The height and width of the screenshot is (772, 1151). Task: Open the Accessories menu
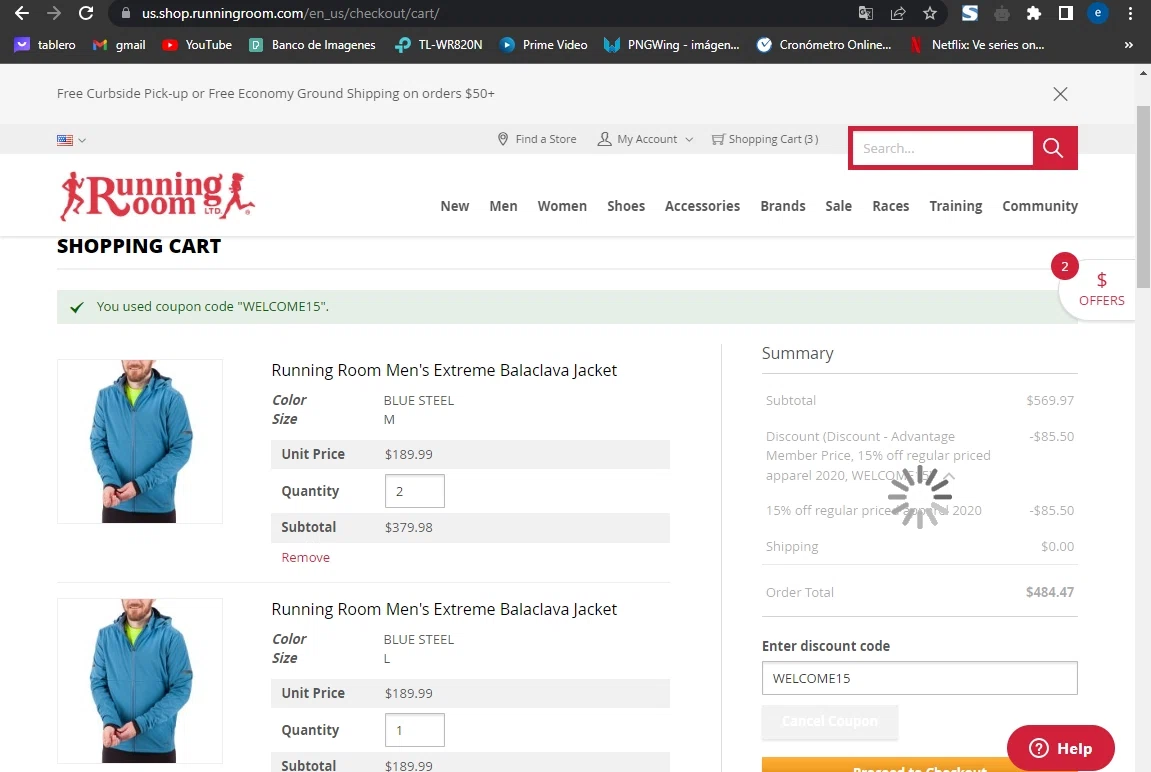702,206
